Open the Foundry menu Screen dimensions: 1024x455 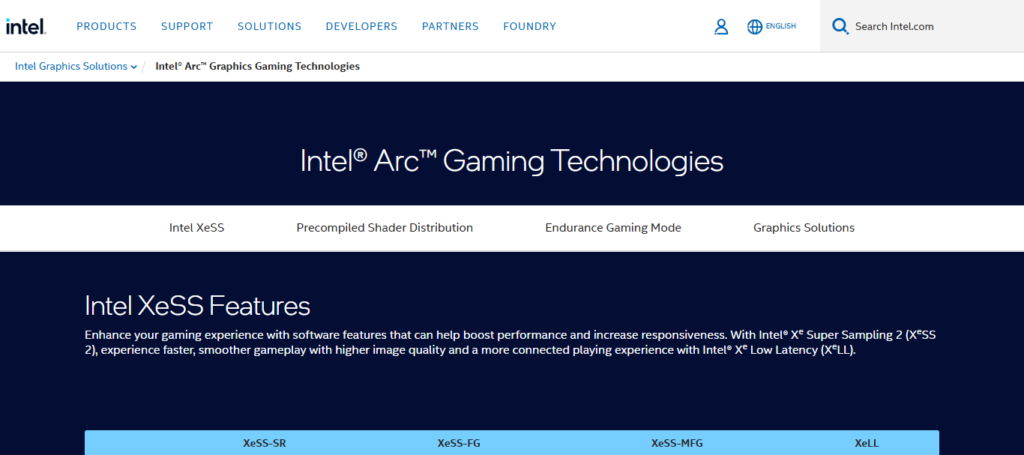click(x=530, y=27)
